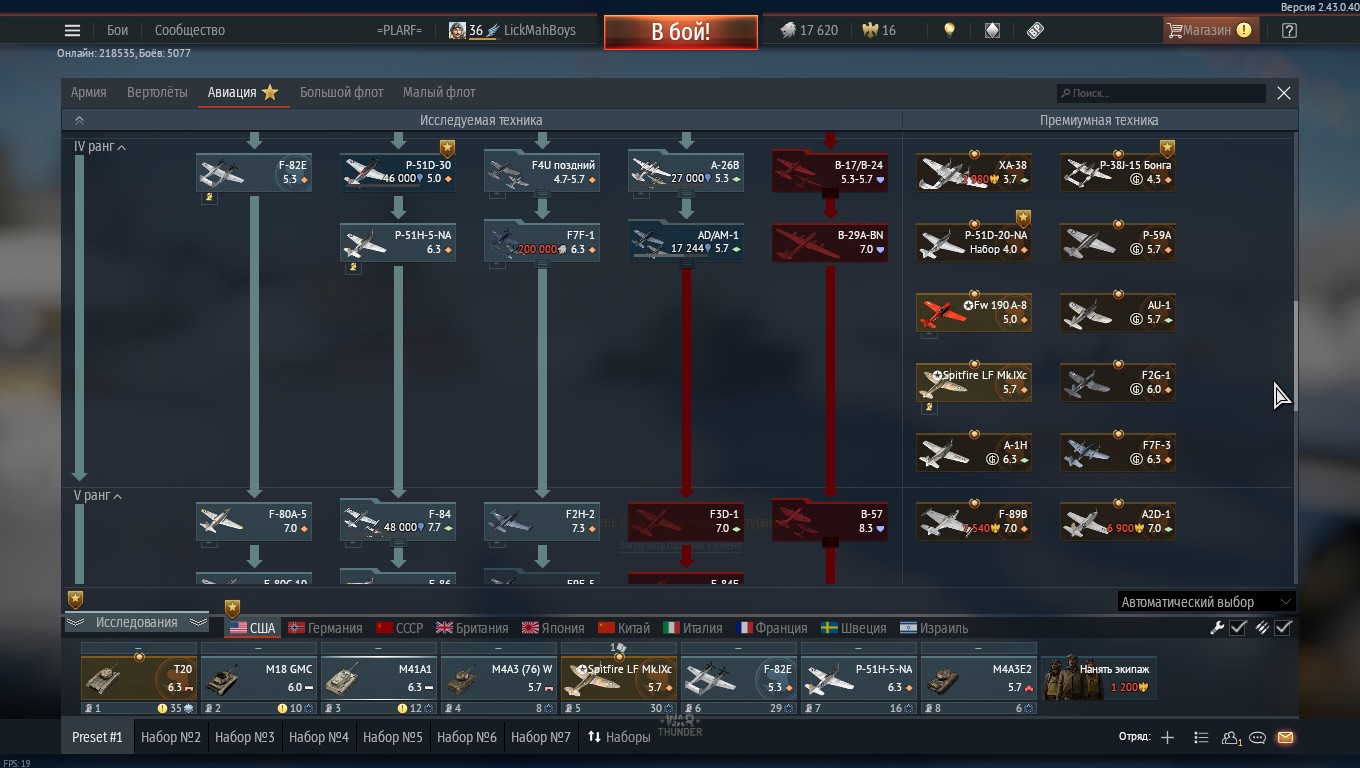
Task: Select the M18 GMC crew slot
Action: tap(259, 678)
